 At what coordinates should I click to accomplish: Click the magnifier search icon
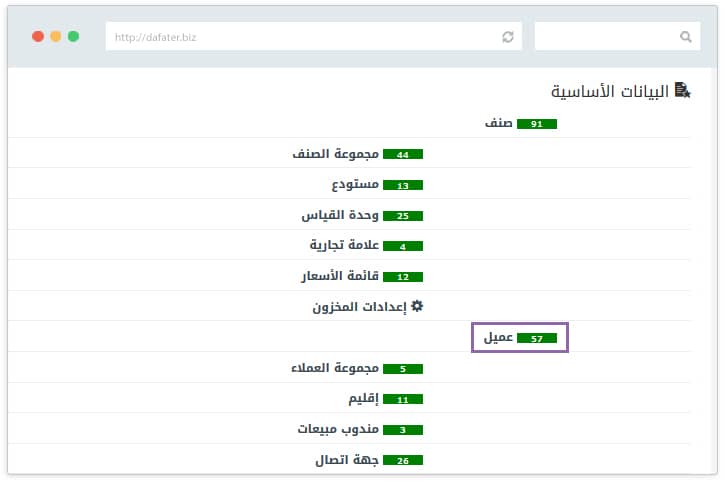click(685, 37)
